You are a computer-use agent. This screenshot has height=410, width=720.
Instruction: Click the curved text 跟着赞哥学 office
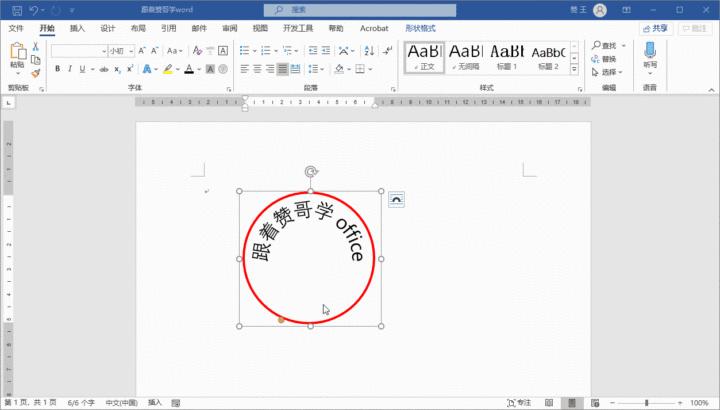[x=308, y=231]
